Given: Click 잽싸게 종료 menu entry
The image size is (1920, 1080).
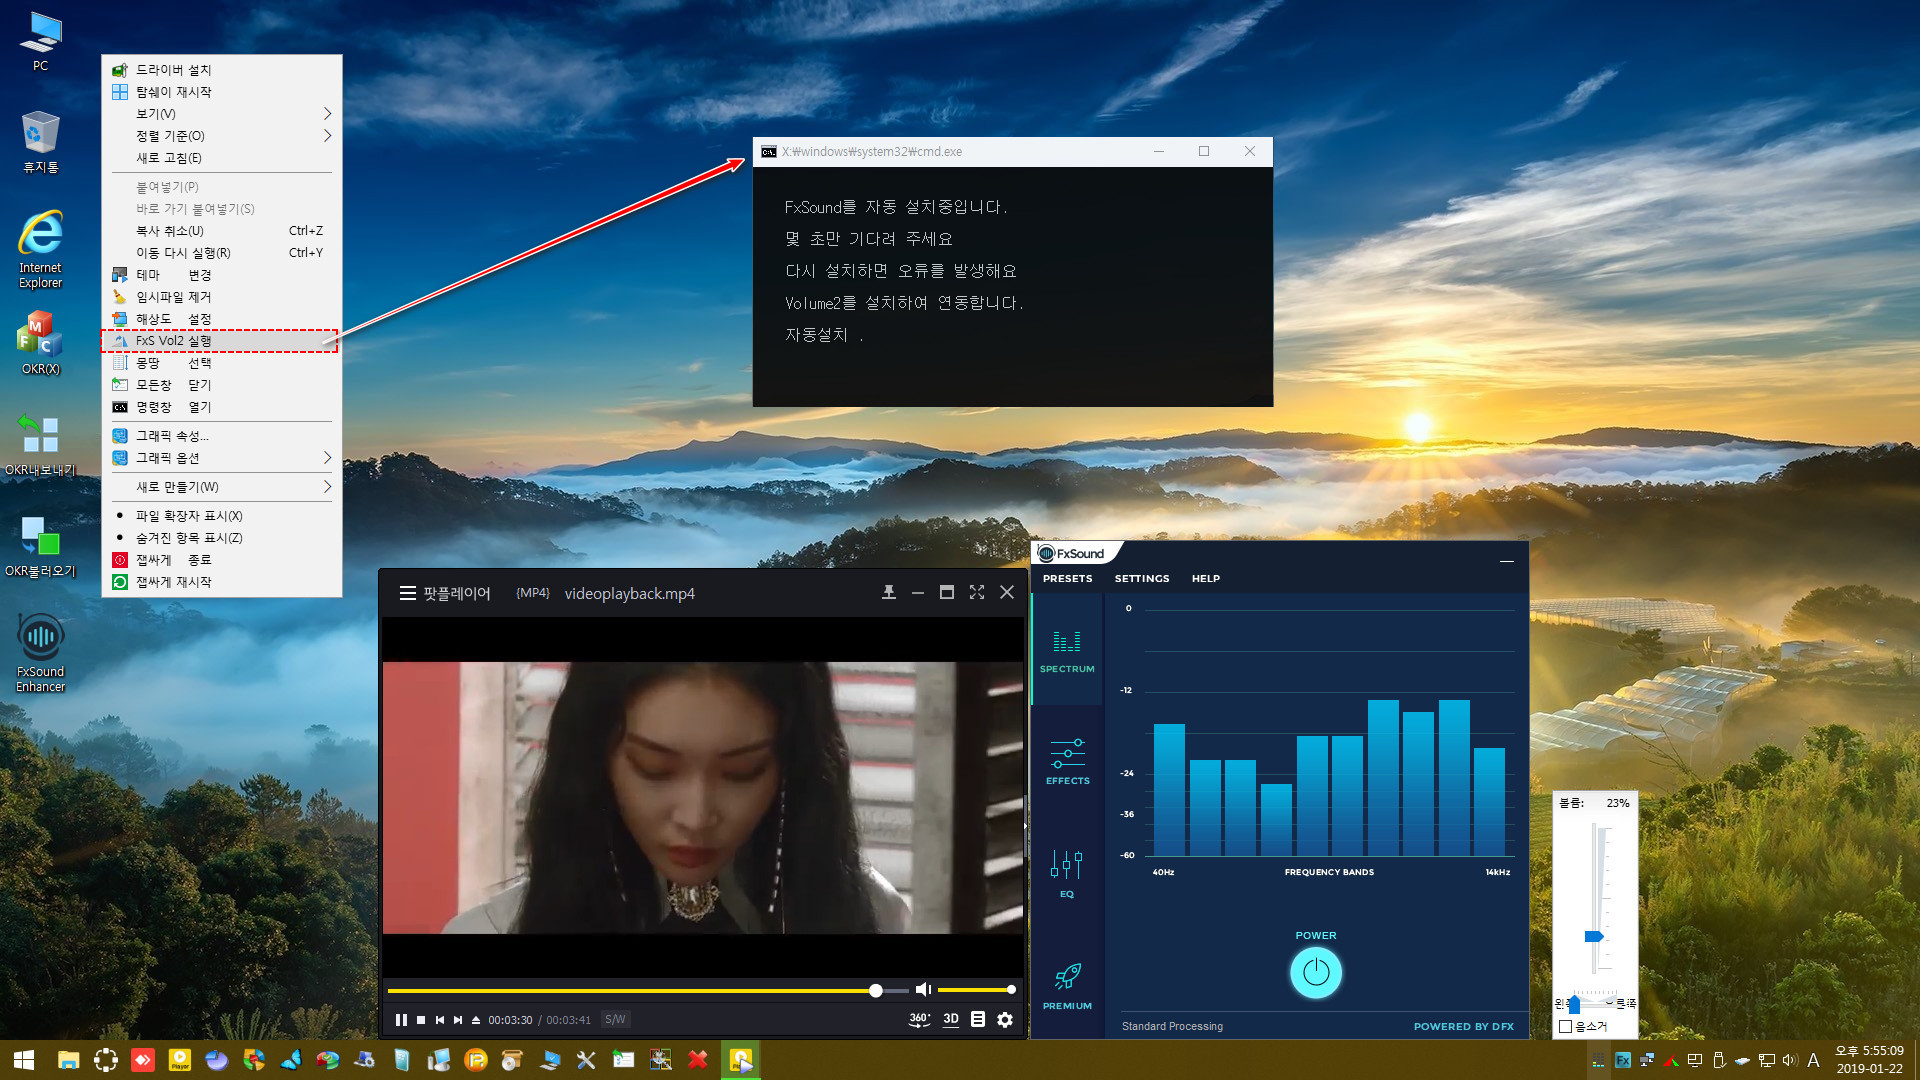Looking at the screenshot, I should (x=222, y=560).
